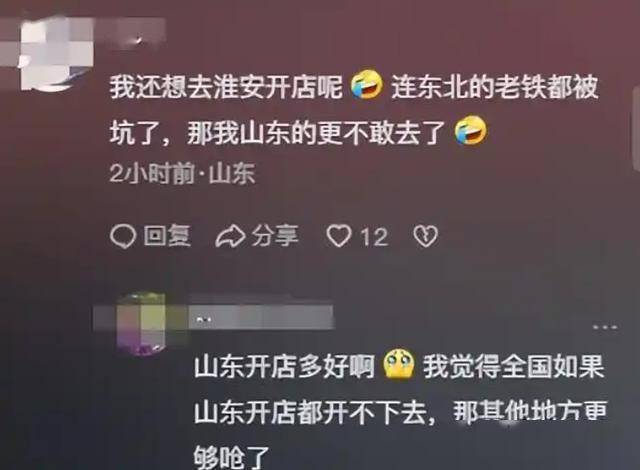Click the 分享 text label

(275, 236)
